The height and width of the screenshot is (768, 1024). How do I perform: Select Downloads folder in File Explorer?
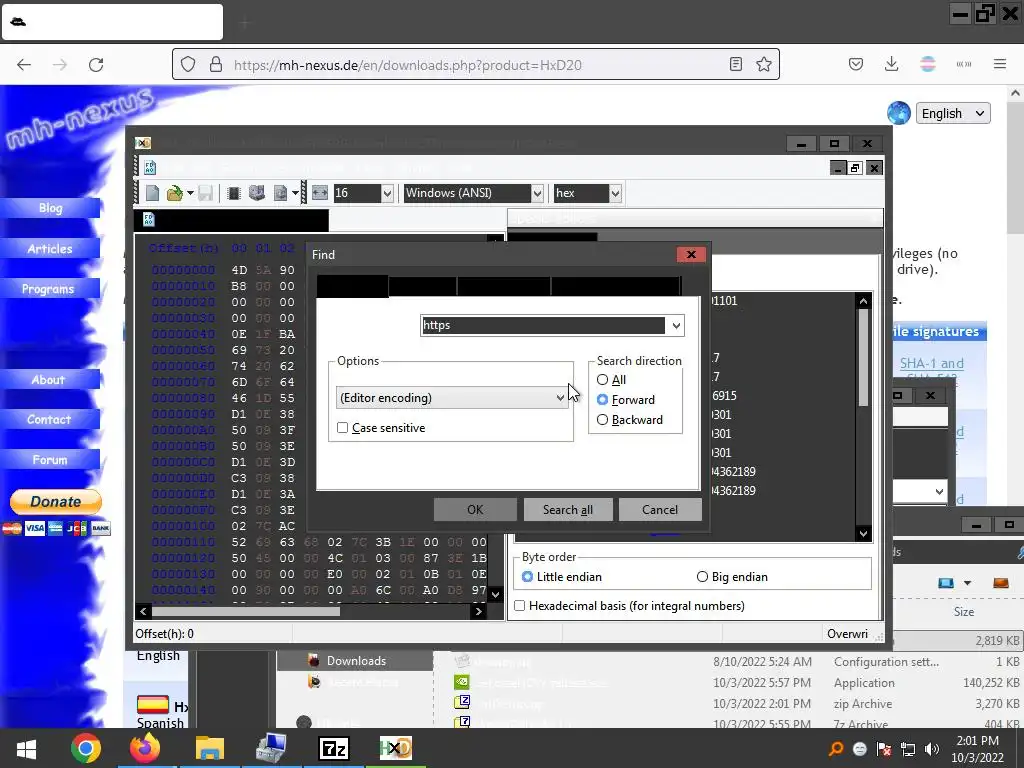click(x=355, y=661)
